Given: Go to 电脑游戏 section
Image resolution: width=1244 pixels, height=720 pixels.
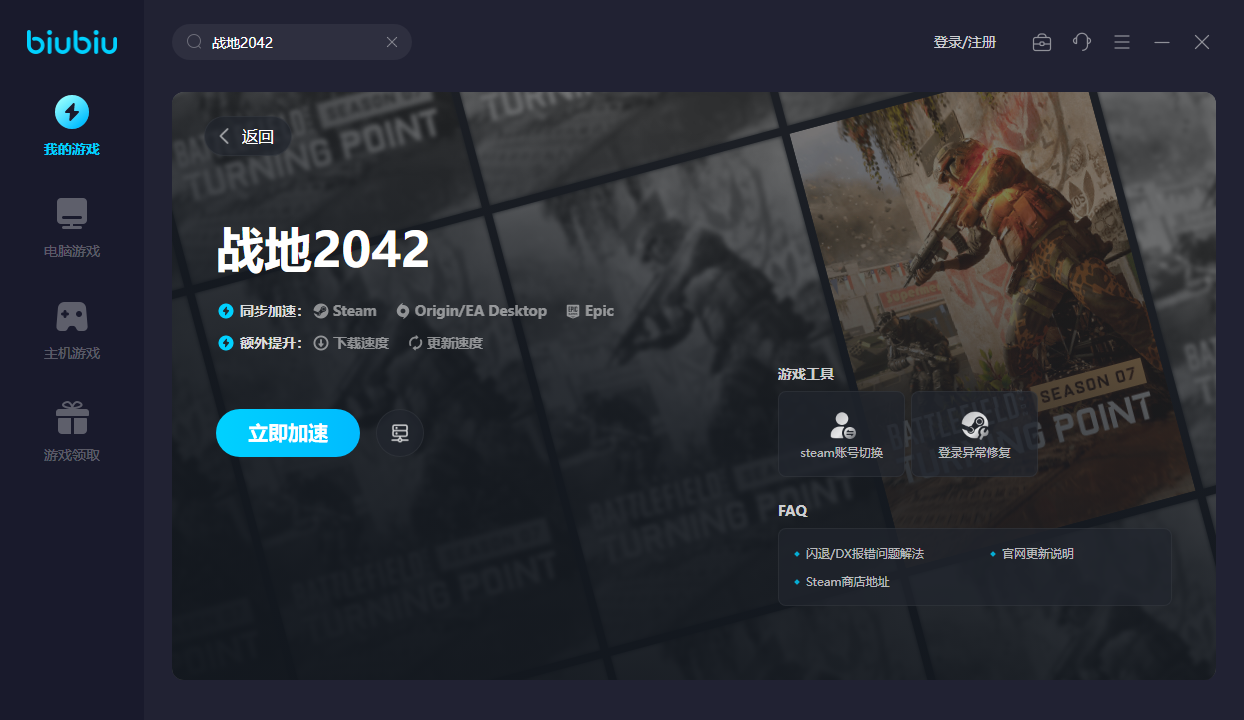Looking at the screenshot, I should tap(71, 228).
